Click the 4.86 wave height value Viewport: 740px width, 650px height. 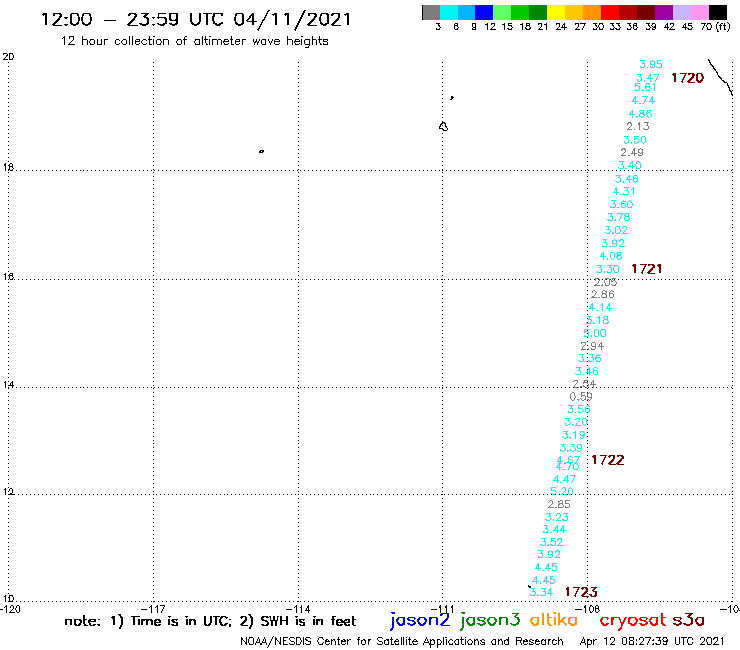640,114
